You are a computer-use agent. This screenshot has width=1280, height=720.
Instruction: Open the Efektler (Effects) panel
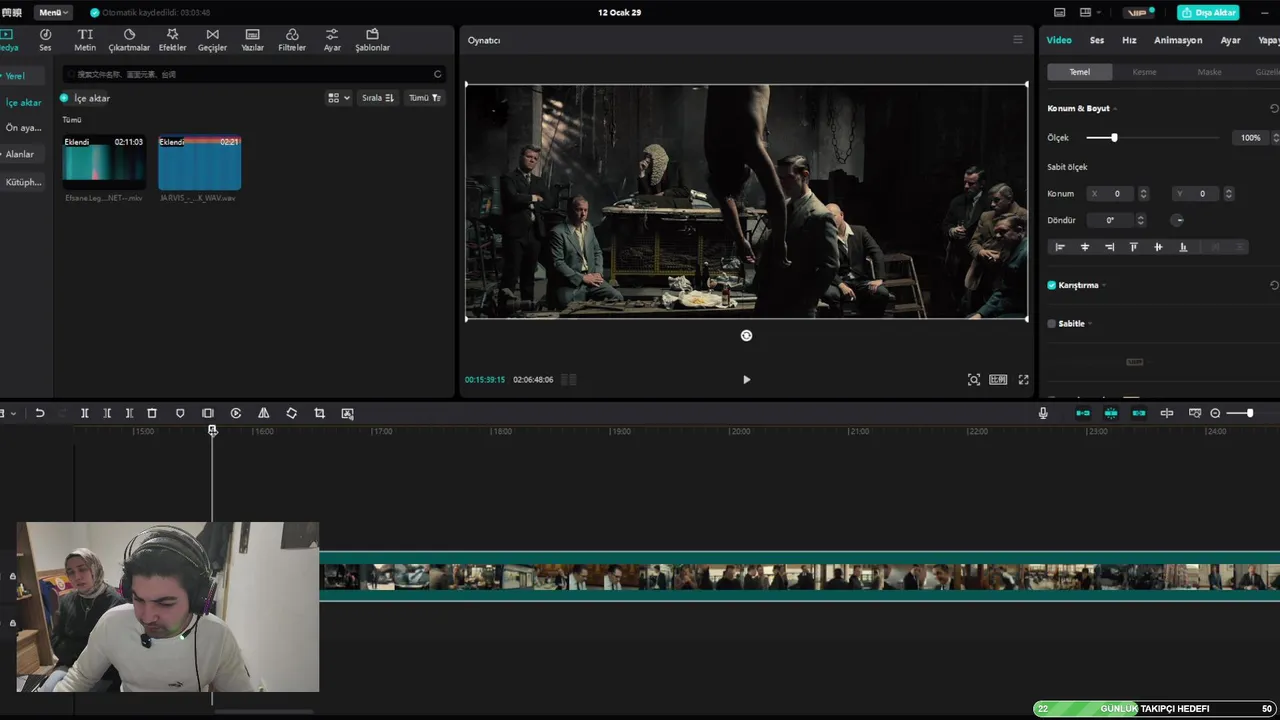coord(172,40)
